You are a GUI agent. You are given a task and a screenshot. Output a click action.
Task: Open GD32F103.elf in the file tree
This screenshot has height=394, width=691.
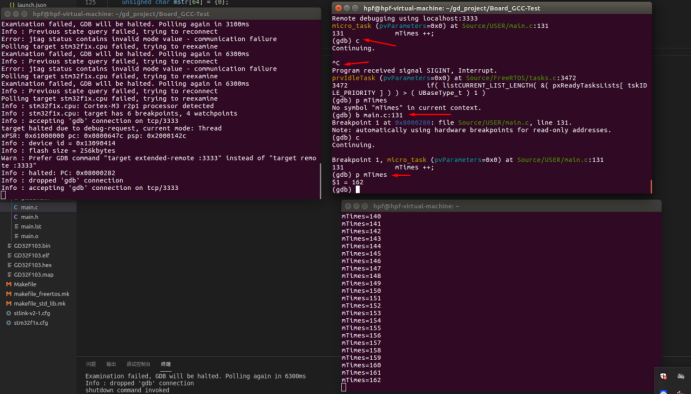tap(31, 256)
